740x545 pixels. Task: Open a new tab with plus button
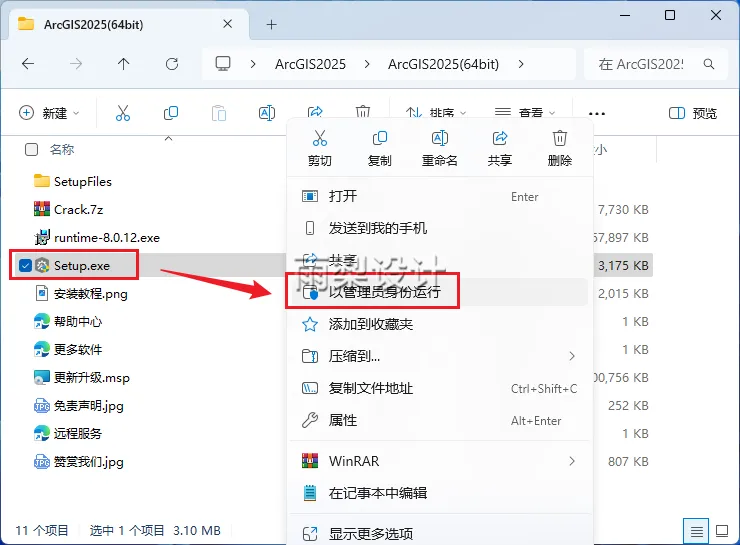271,25
